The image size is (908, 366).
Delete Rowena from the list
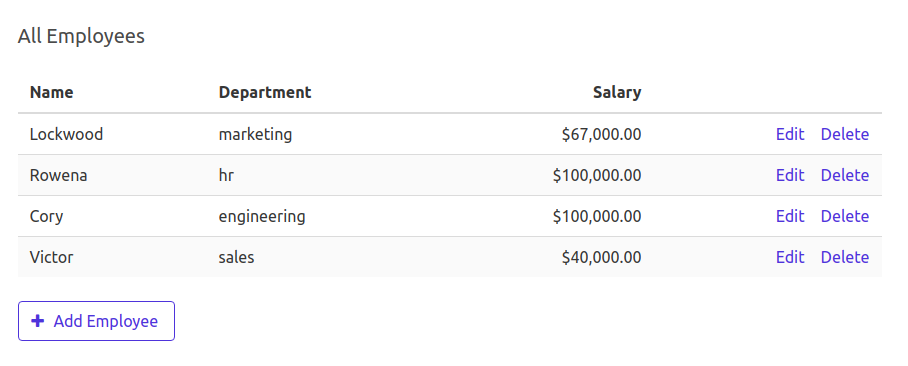tap(845, 175)
